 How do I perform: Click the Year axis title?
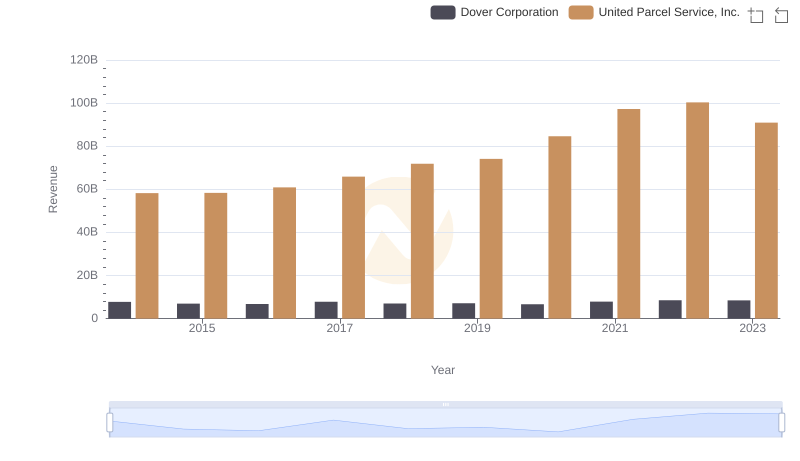443,370
